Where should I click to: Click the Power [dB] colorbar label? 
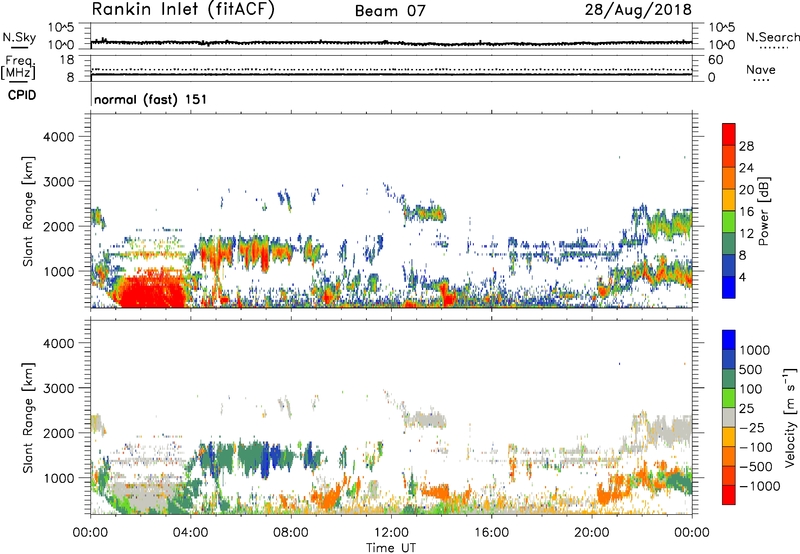point(763,211)
